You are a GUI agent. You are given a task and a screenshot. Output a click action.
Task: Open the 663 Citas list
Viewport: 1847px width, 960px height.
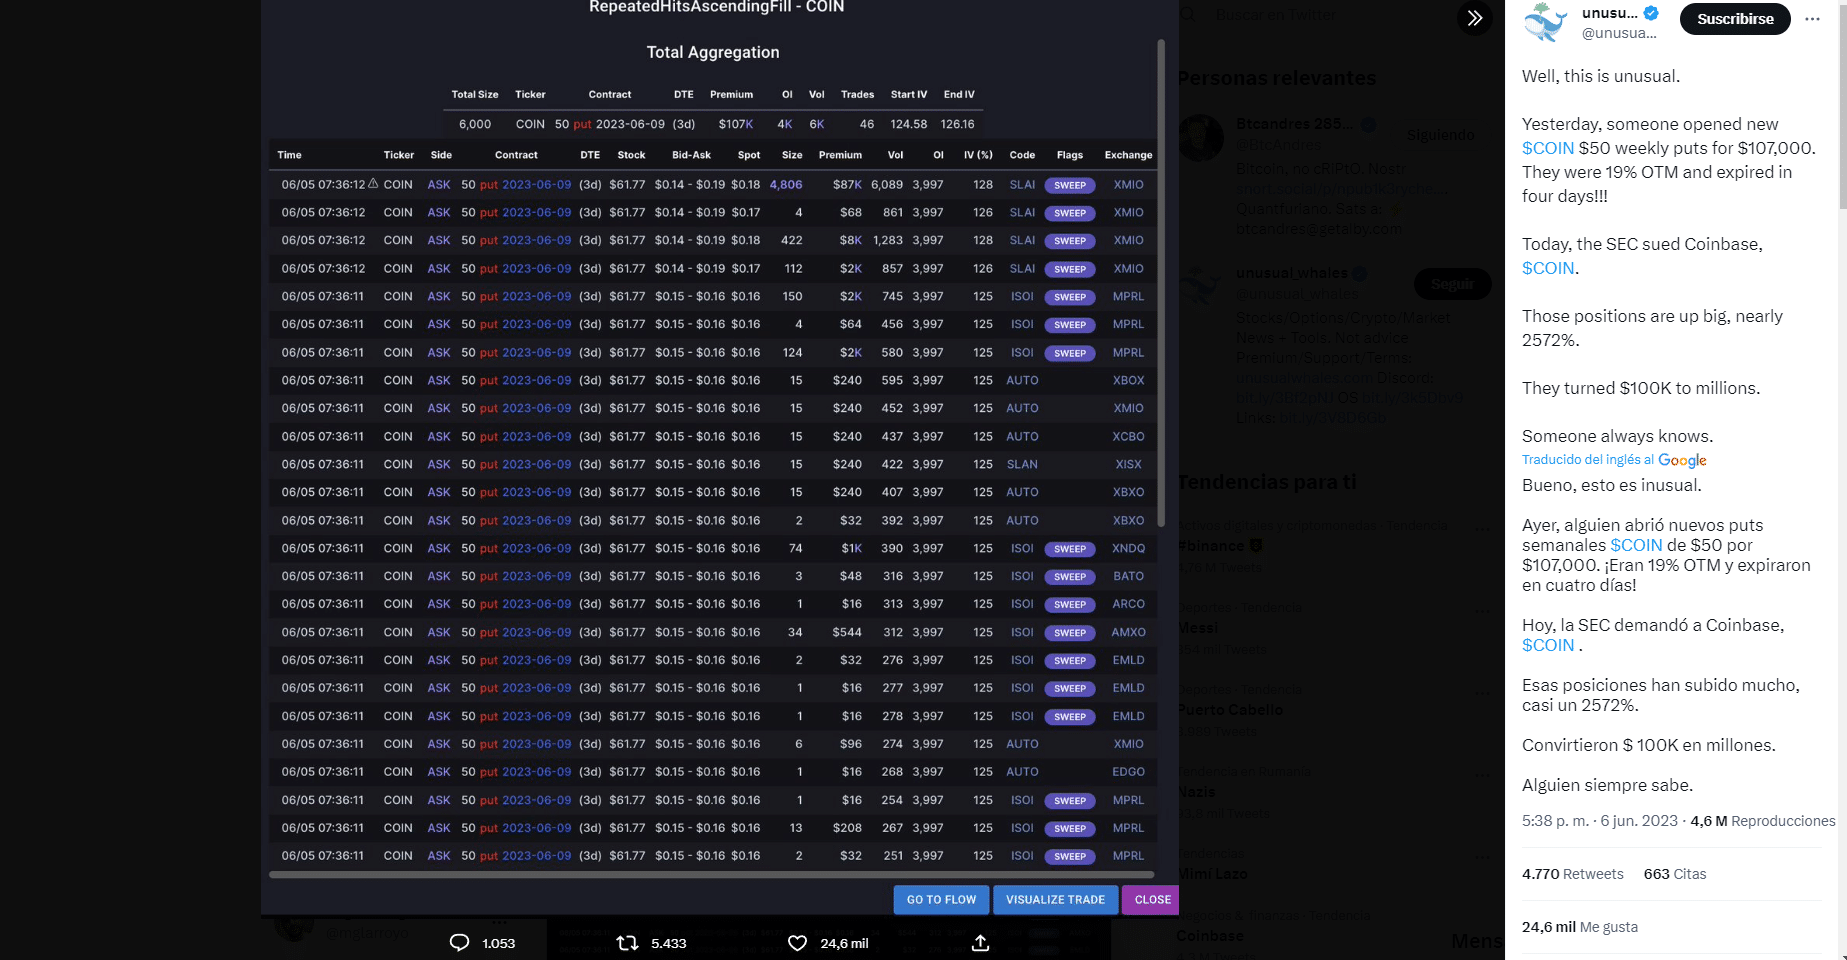tap(1675, 874)
